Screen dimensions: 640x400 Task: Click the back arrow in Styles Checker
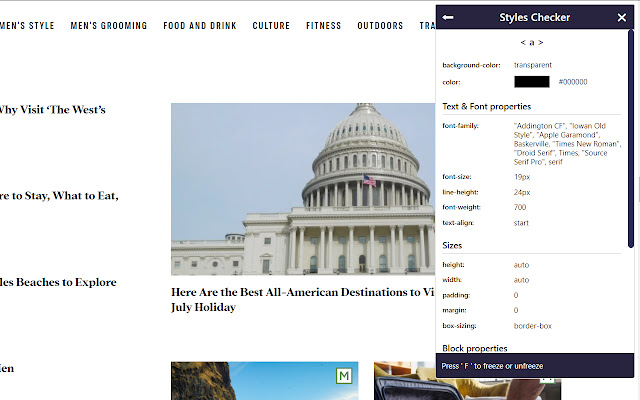coord(448,18)
